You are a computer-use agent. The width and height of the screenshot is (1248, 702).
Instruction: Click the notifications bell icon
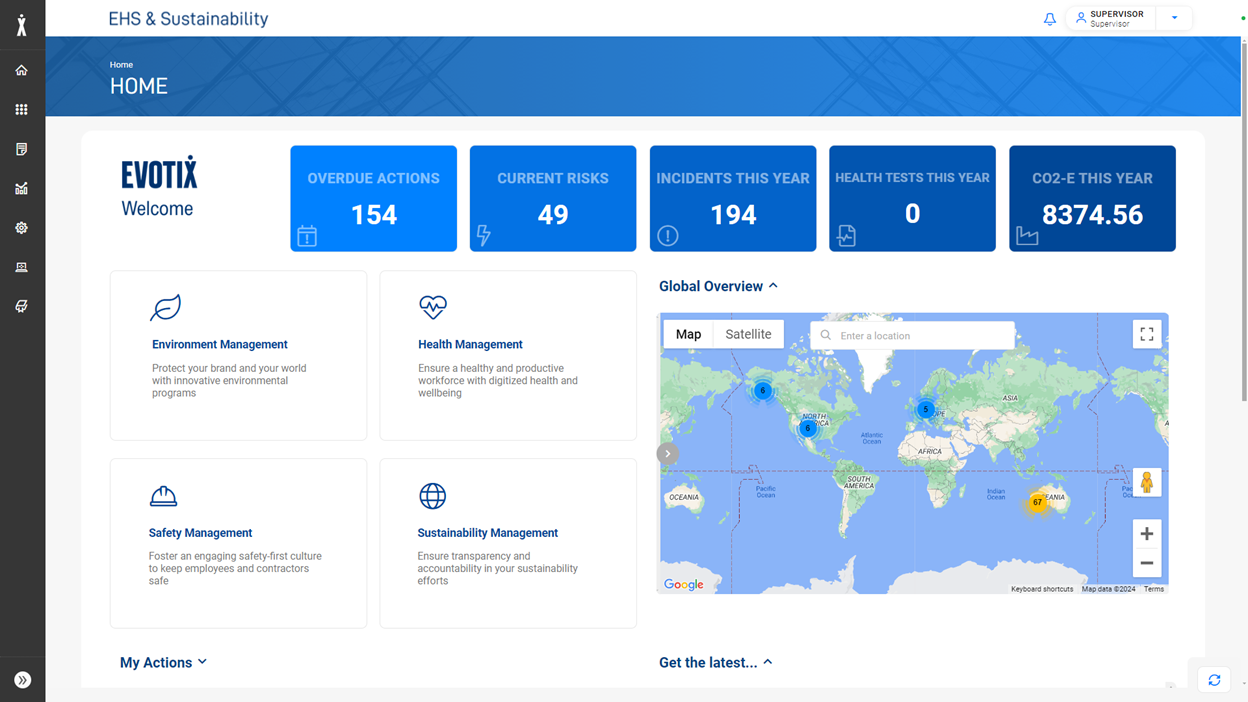[x=1049, y=18]
